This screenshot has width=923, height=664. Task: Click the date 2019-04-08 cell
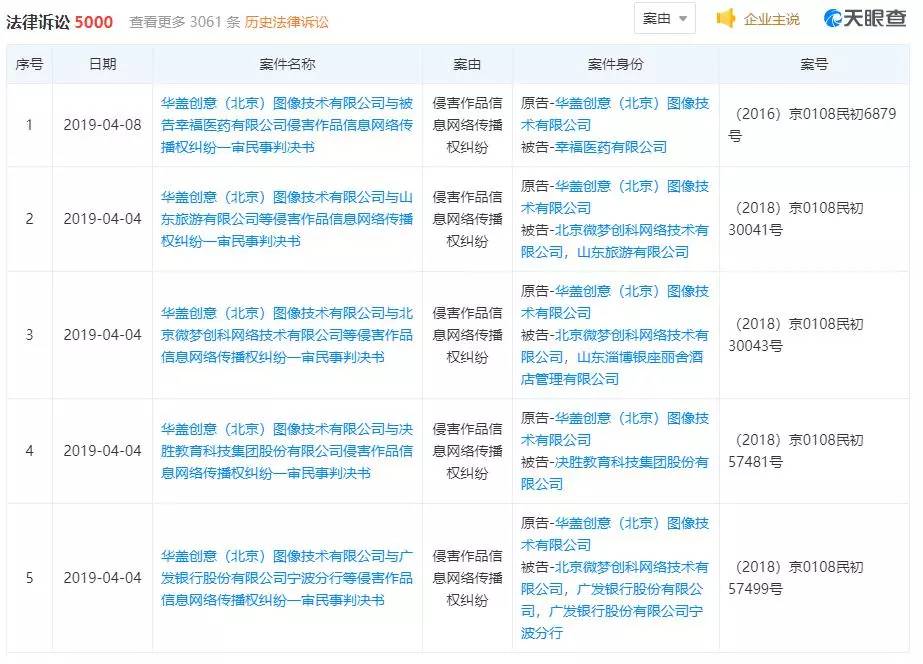click(x=102, y=125)
